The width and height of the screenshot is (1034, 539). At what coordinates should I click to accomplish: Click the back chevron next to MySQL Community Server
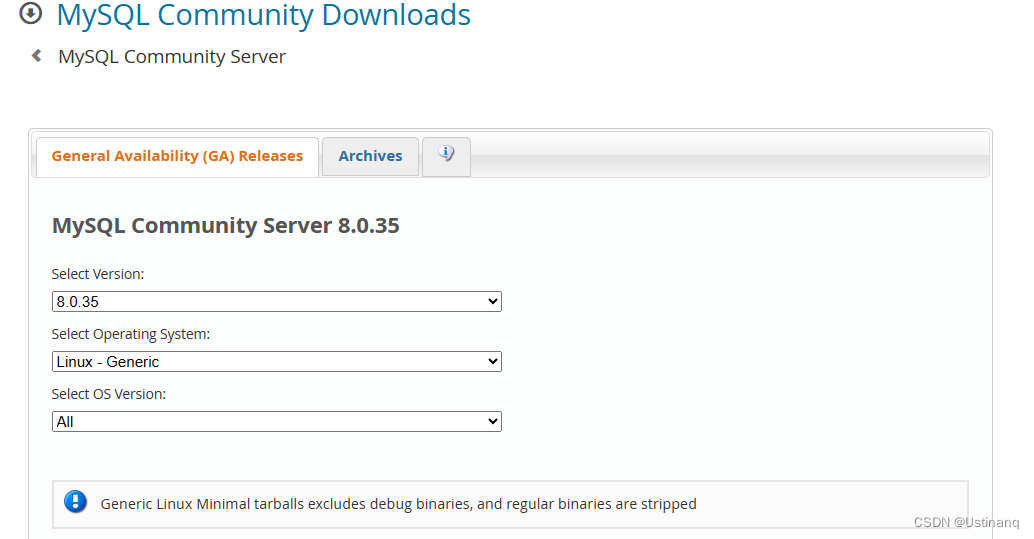click(37, 56)
